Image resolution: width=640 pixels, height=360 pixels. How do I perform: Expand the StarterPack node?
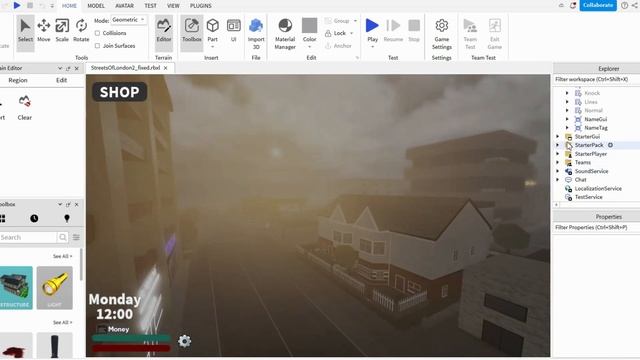pos(558,145)
